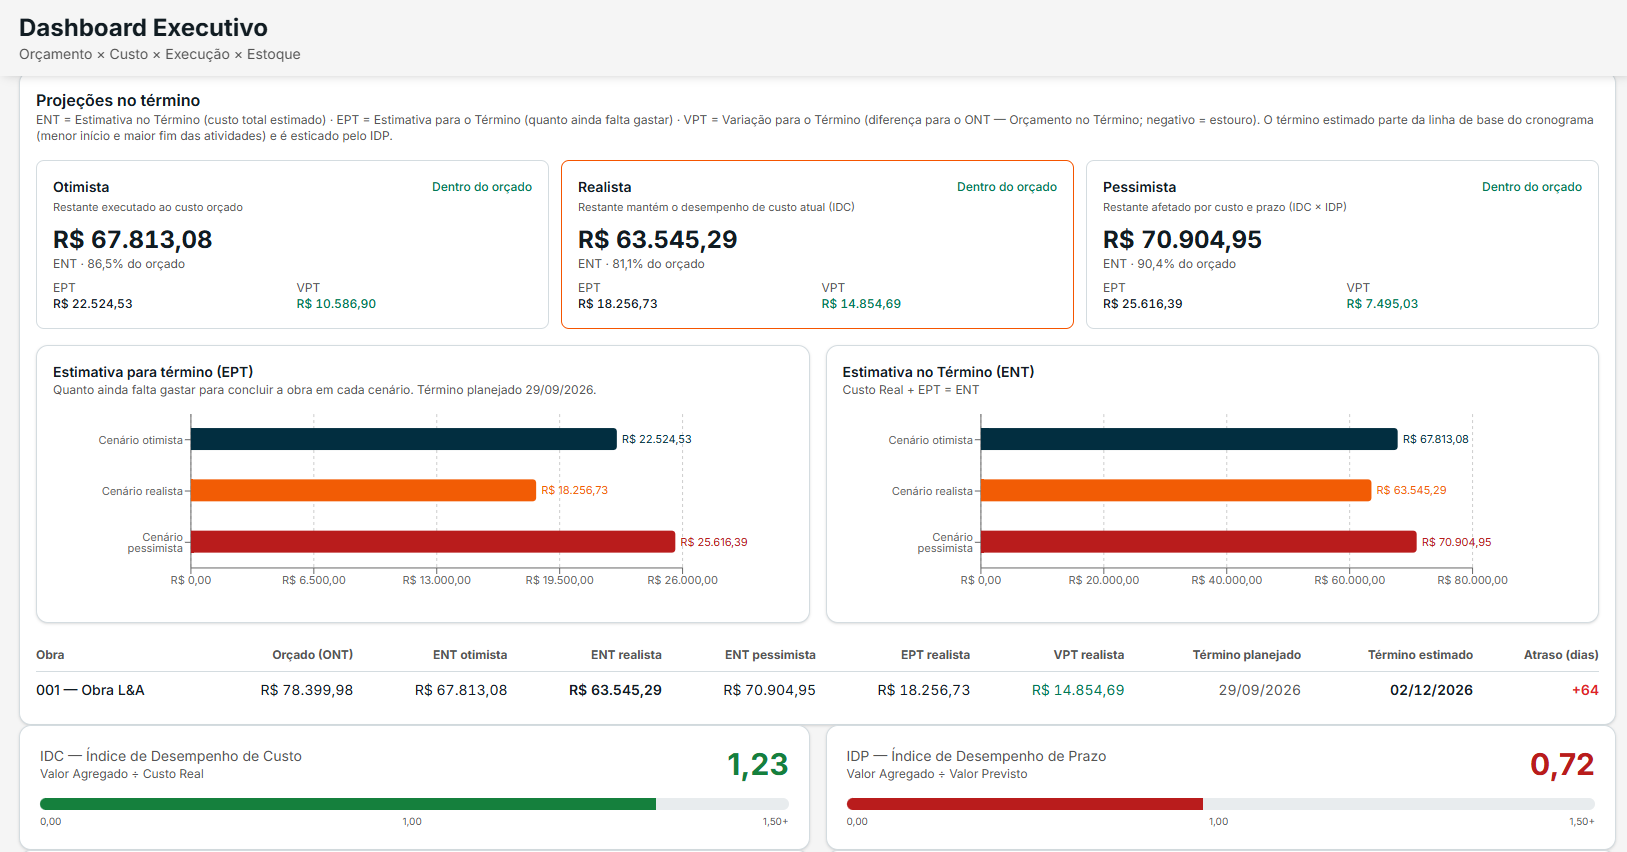
Task: Click VPT value R$ 10.586,90
Action: pyautogui.click(x=336, y=304)
